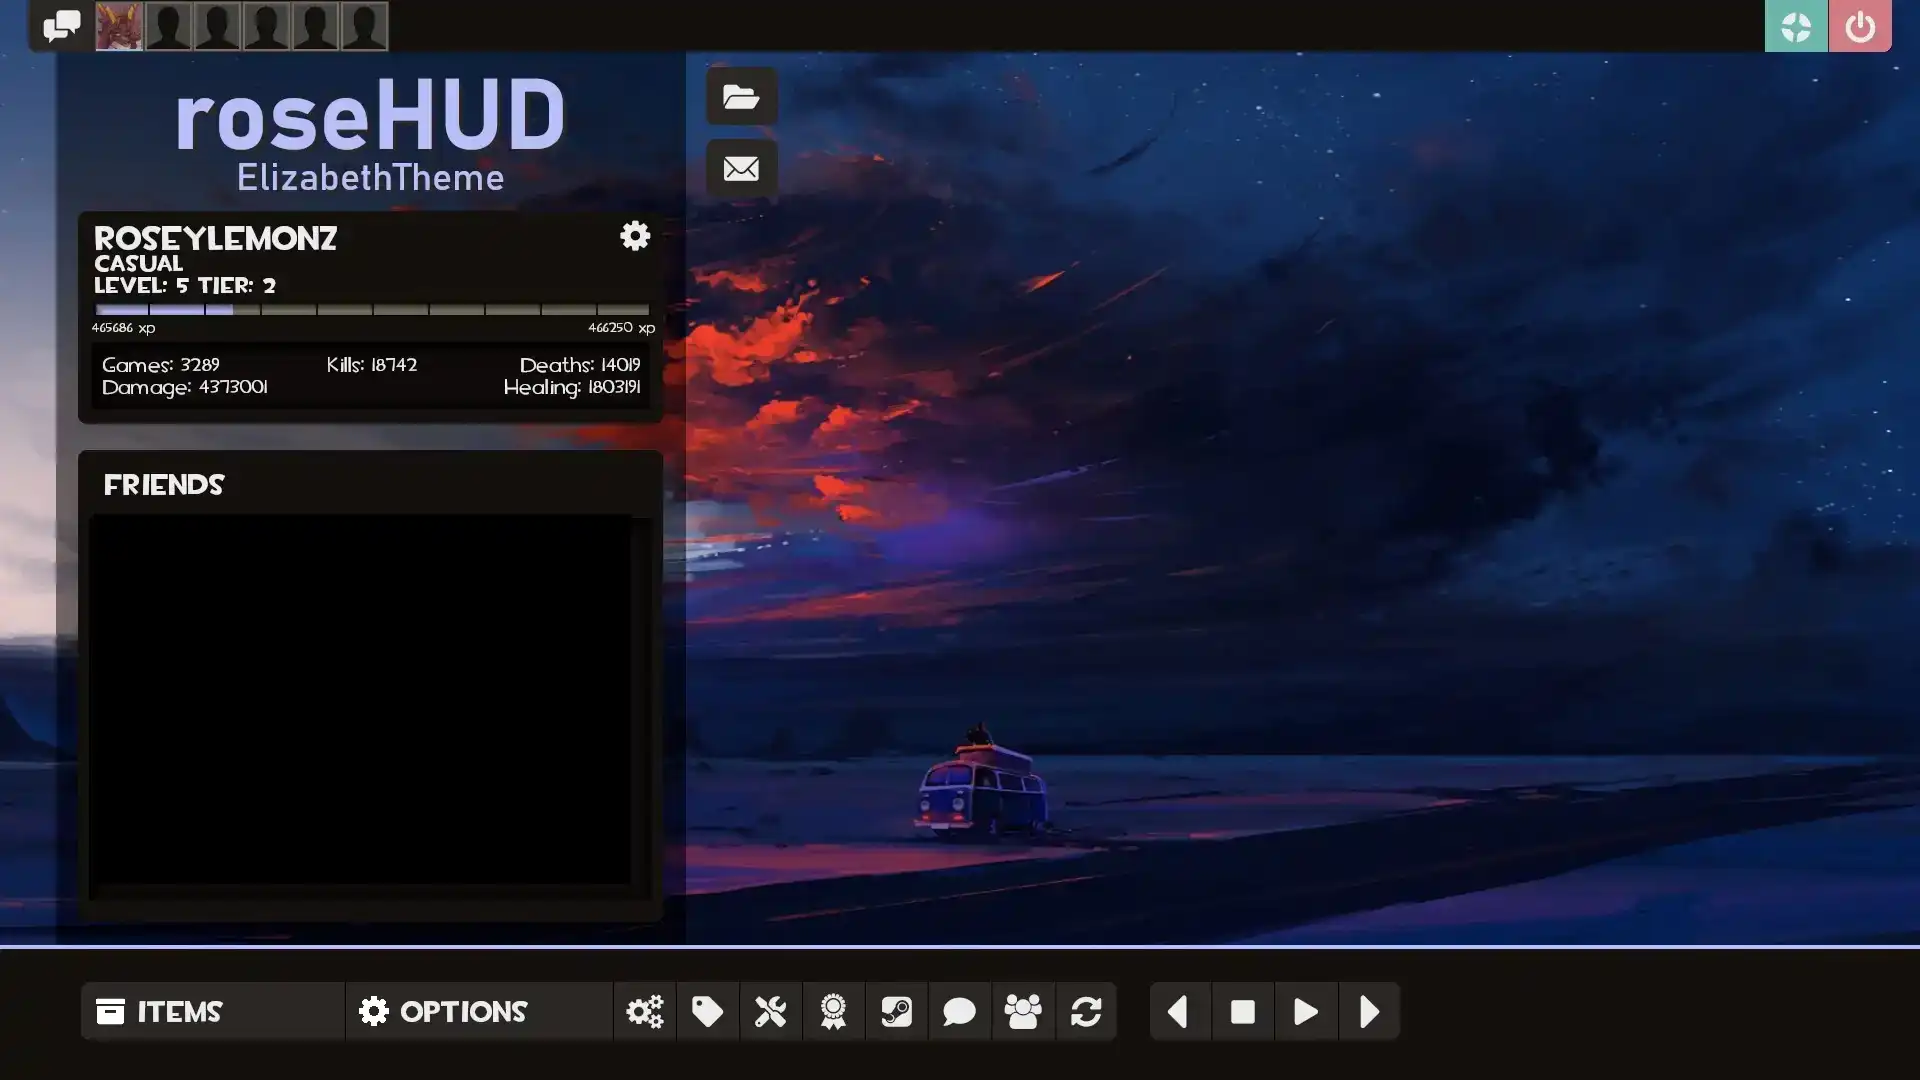Open the speech bubble chat icon
This screenshot has height=1080, width=1920.
click(959, 1012)
